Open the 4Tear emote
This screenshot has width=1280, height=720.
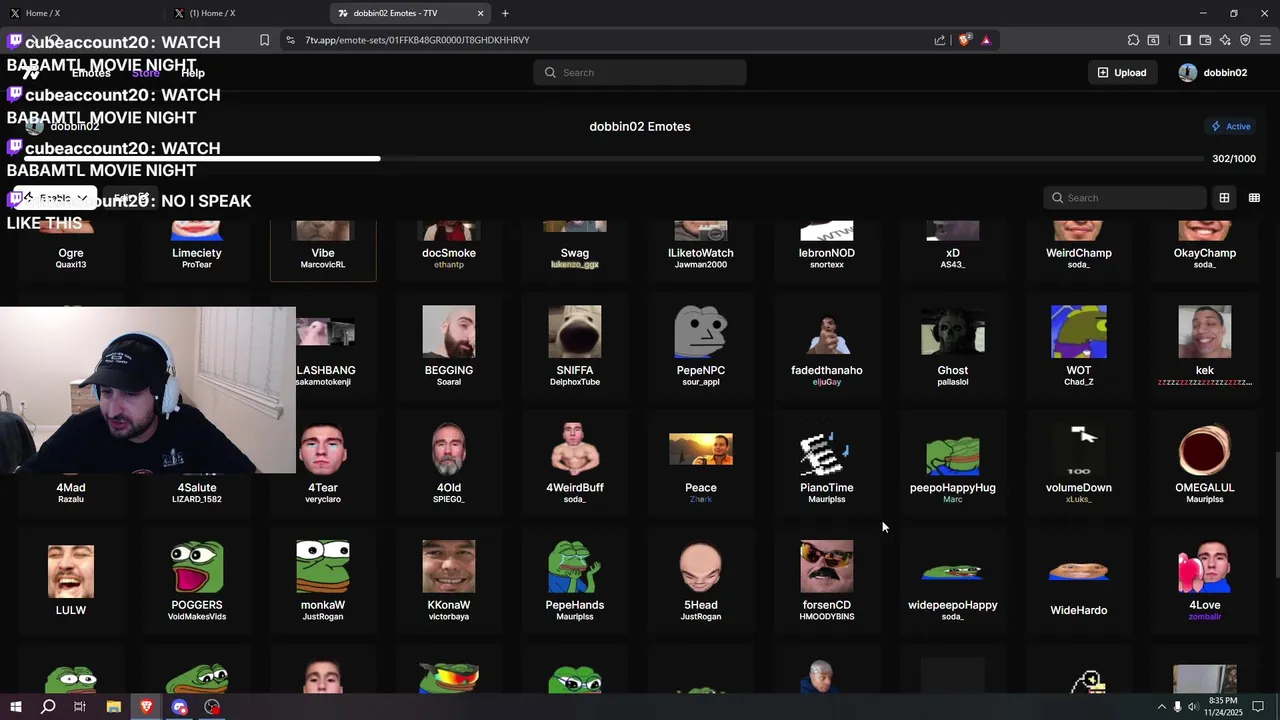click(x=323, y=464)
